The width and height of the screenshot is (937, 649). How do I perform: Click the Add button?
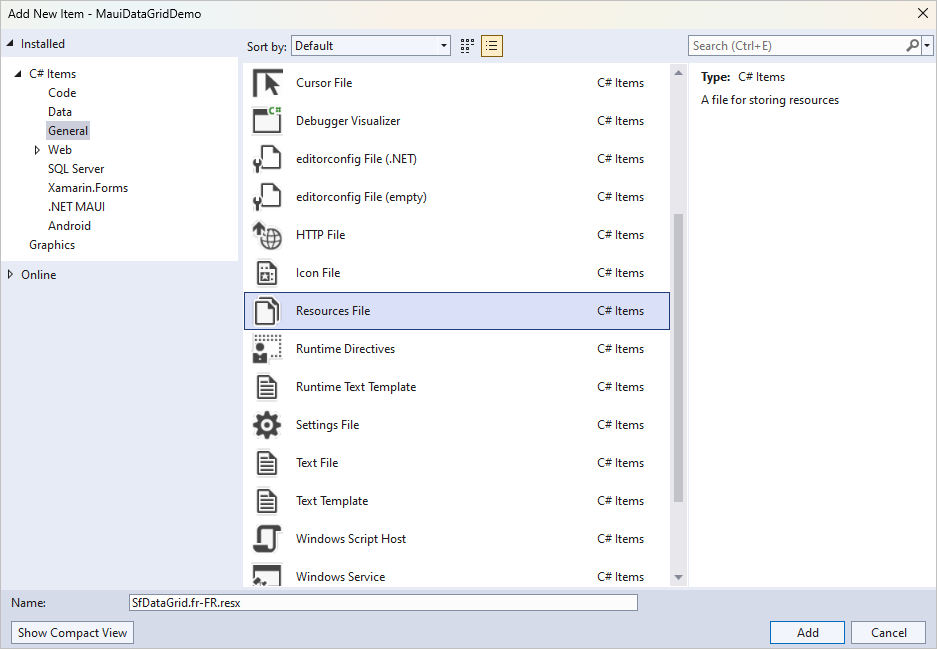click(x=807, y=632)
